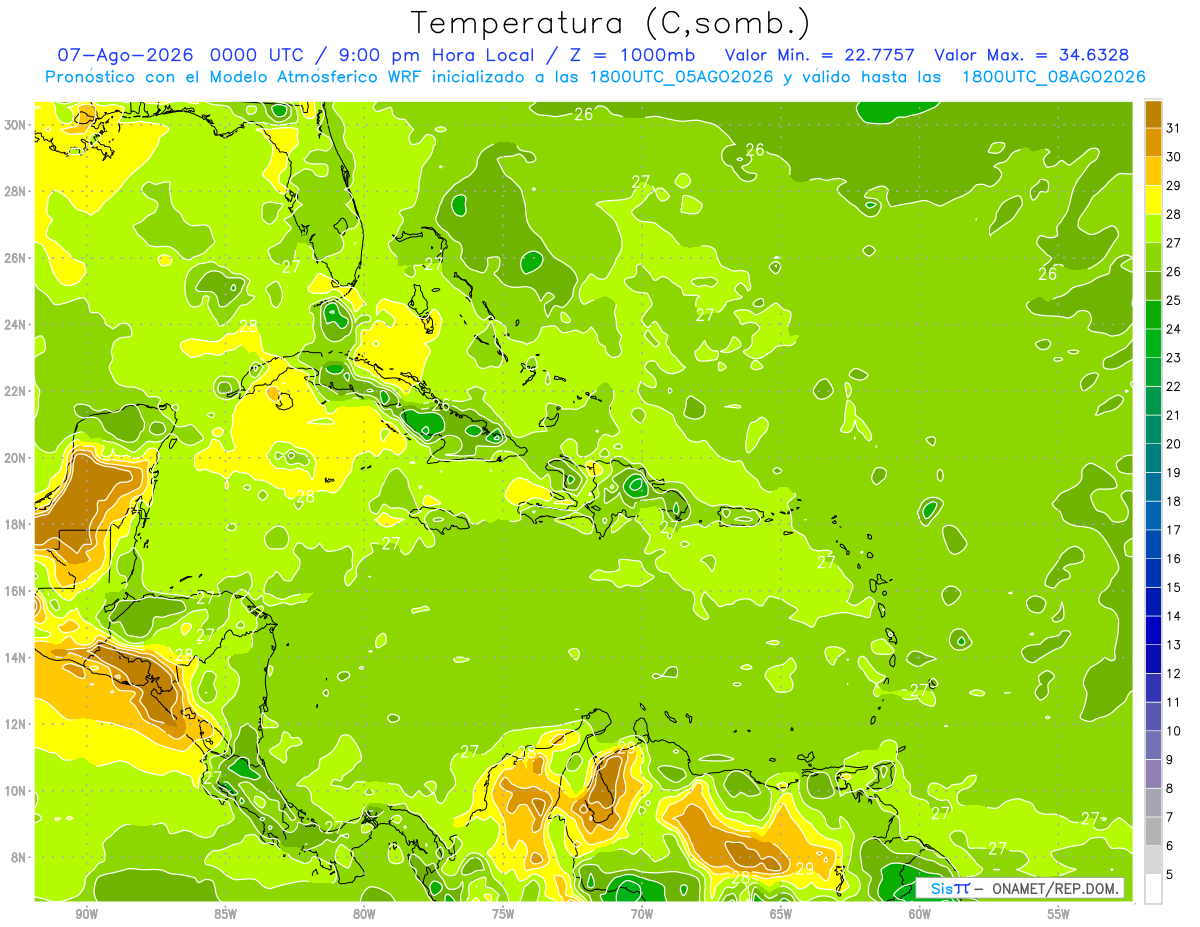
Task: Select the "07-Ago-2026 0000 UTC" date text
Action: [182, 55]
